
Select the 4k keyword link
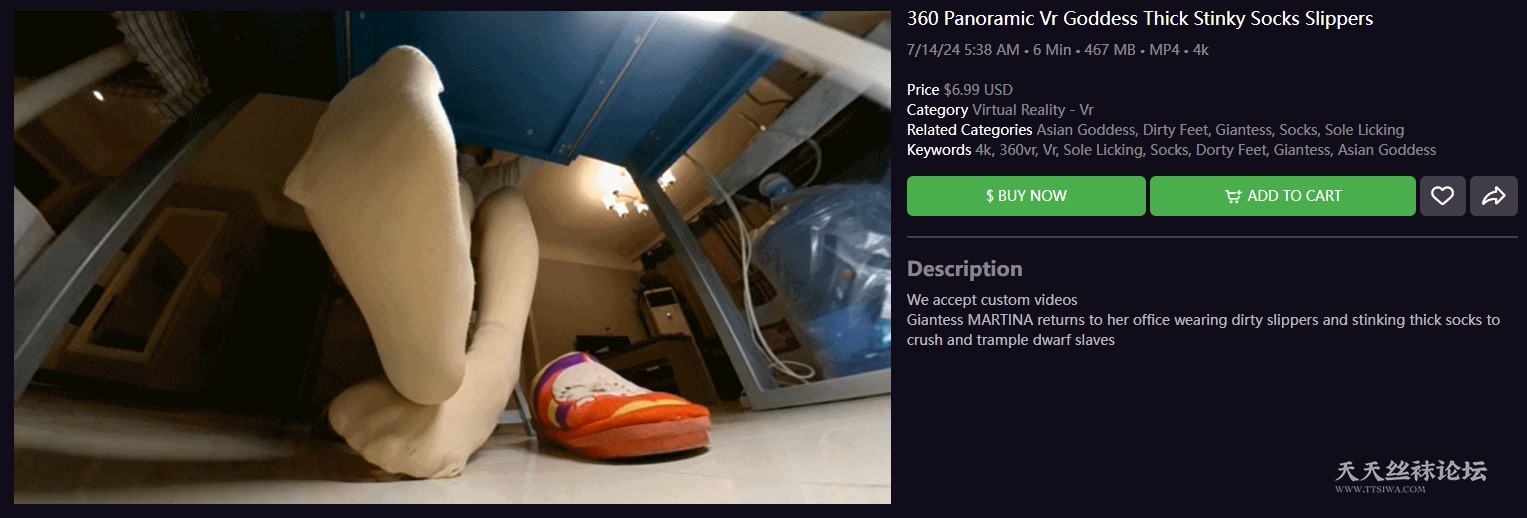pos(983,150)
